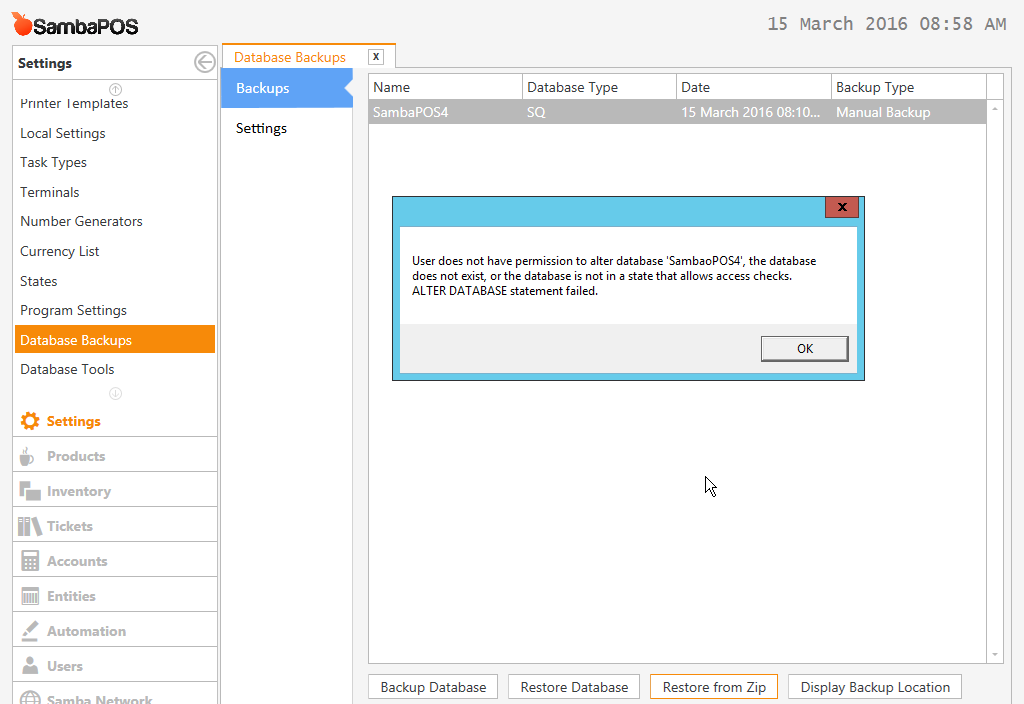Select Database Backups in sidebar

pyautogui.click(x=115, y=340)
